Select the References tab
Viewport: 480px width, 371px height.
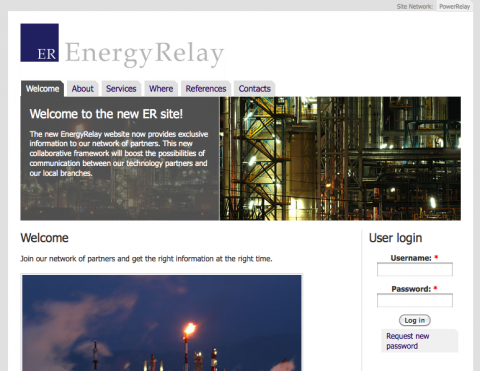pyautogui.click(x=206, y=89)
